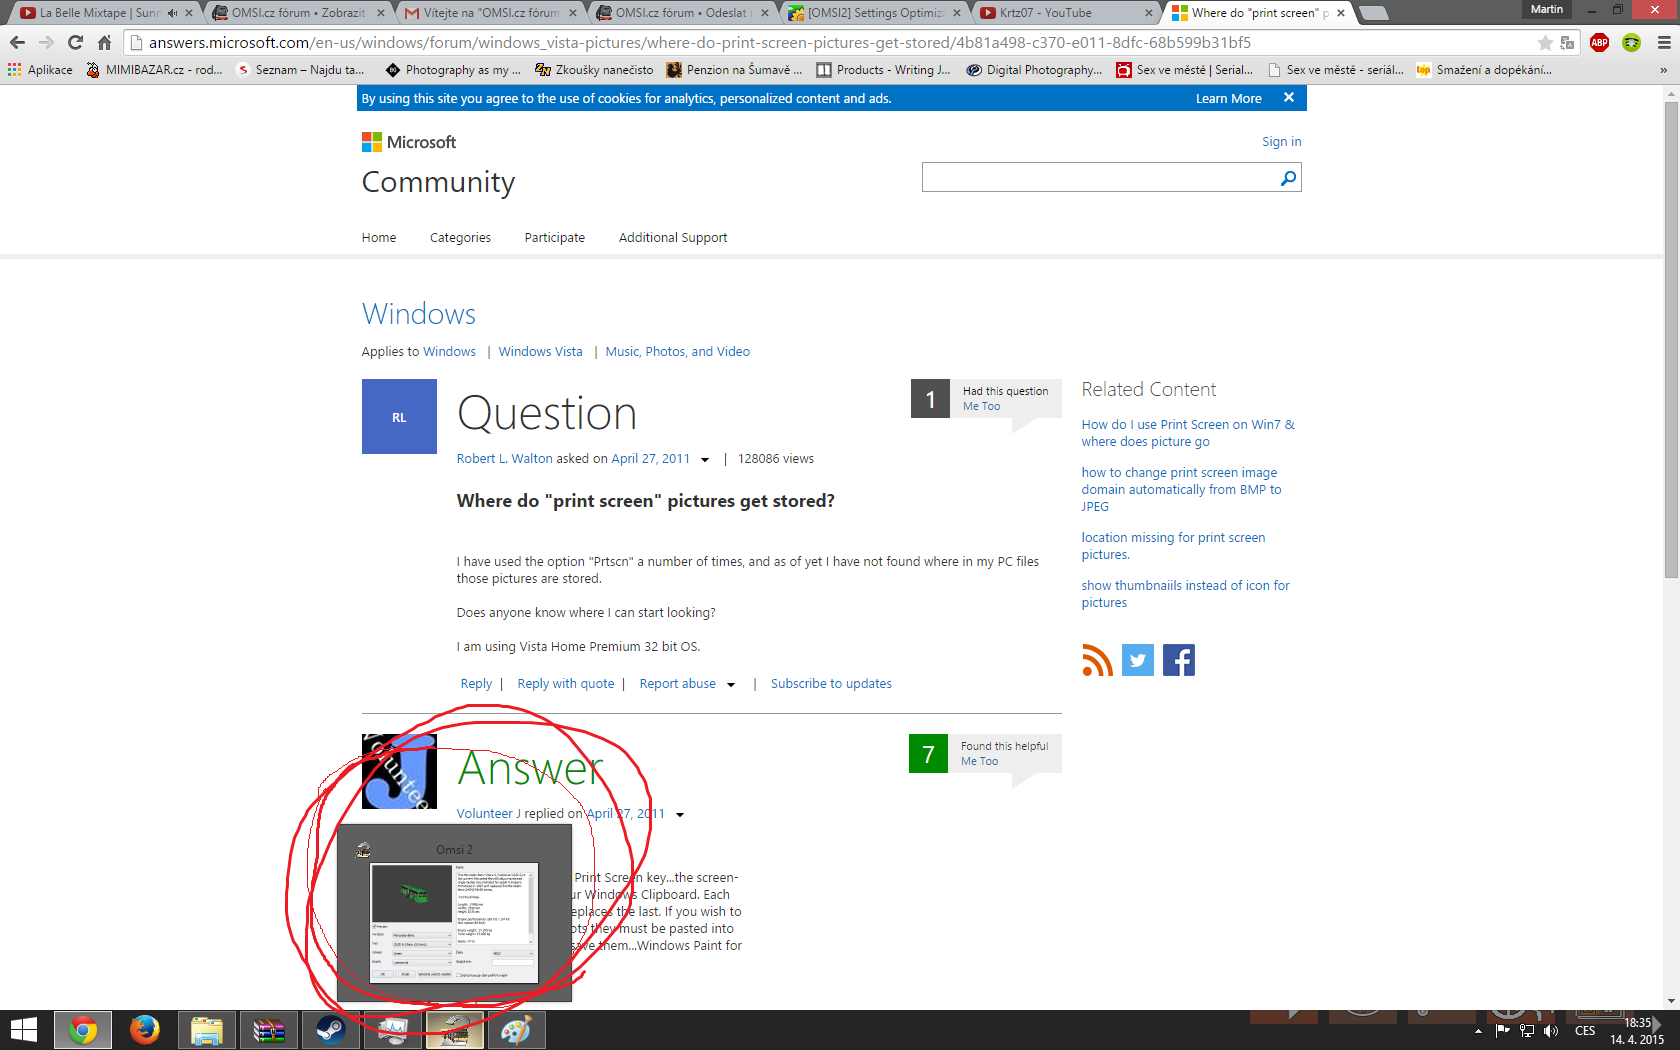Viewport: 1680px width, 1050px height.
Task: Go to the browser home page icon
Action: coord(104,42)
